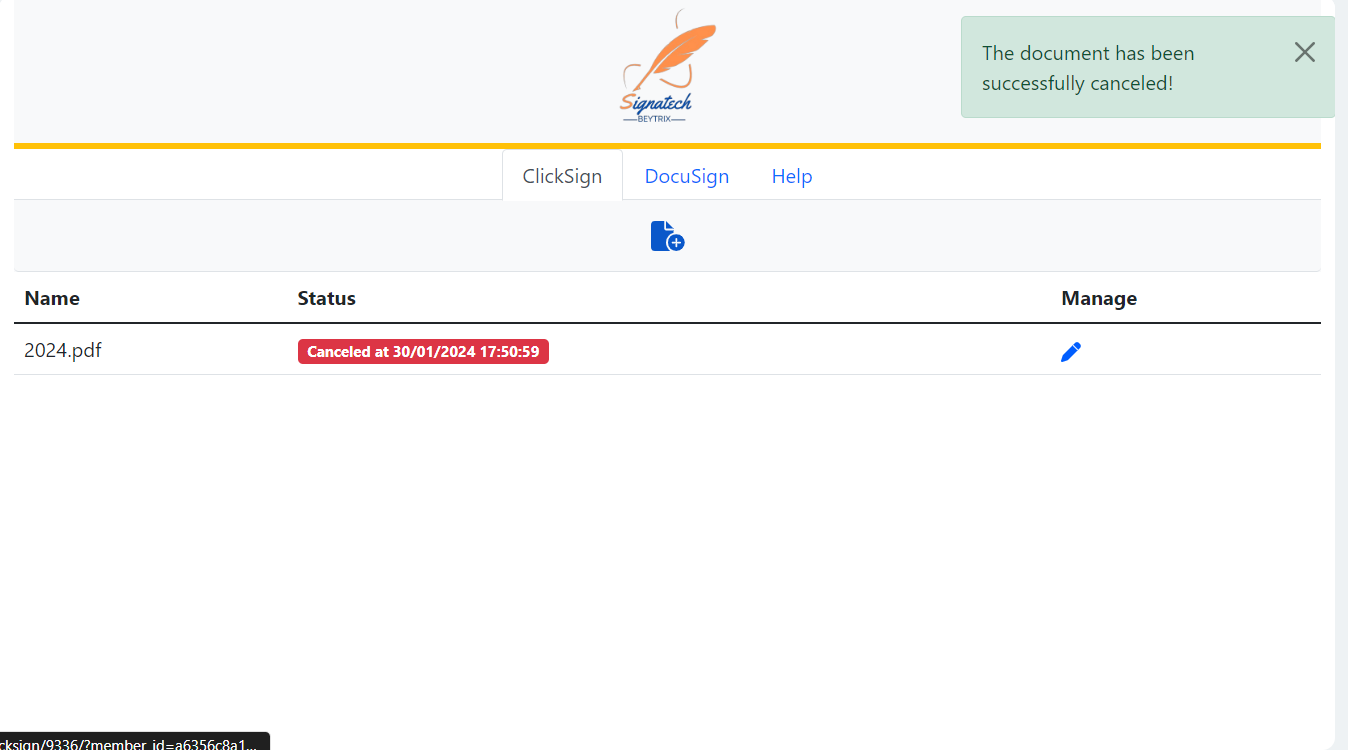Viewport: 1348px width, 750px height.
Task: Click the orange feather quill logo graphic
Action: pos(679,54)
